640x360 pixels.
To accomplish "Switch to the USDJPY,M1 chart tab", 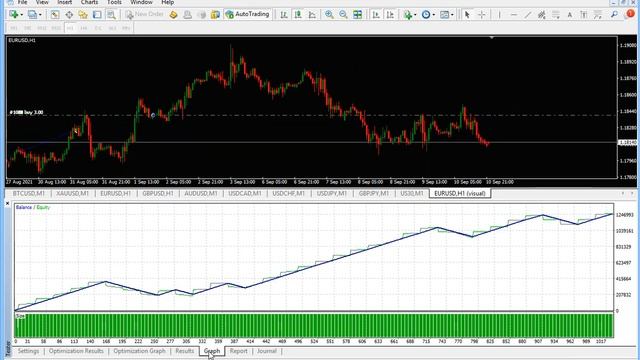I will tap(331, 193).
